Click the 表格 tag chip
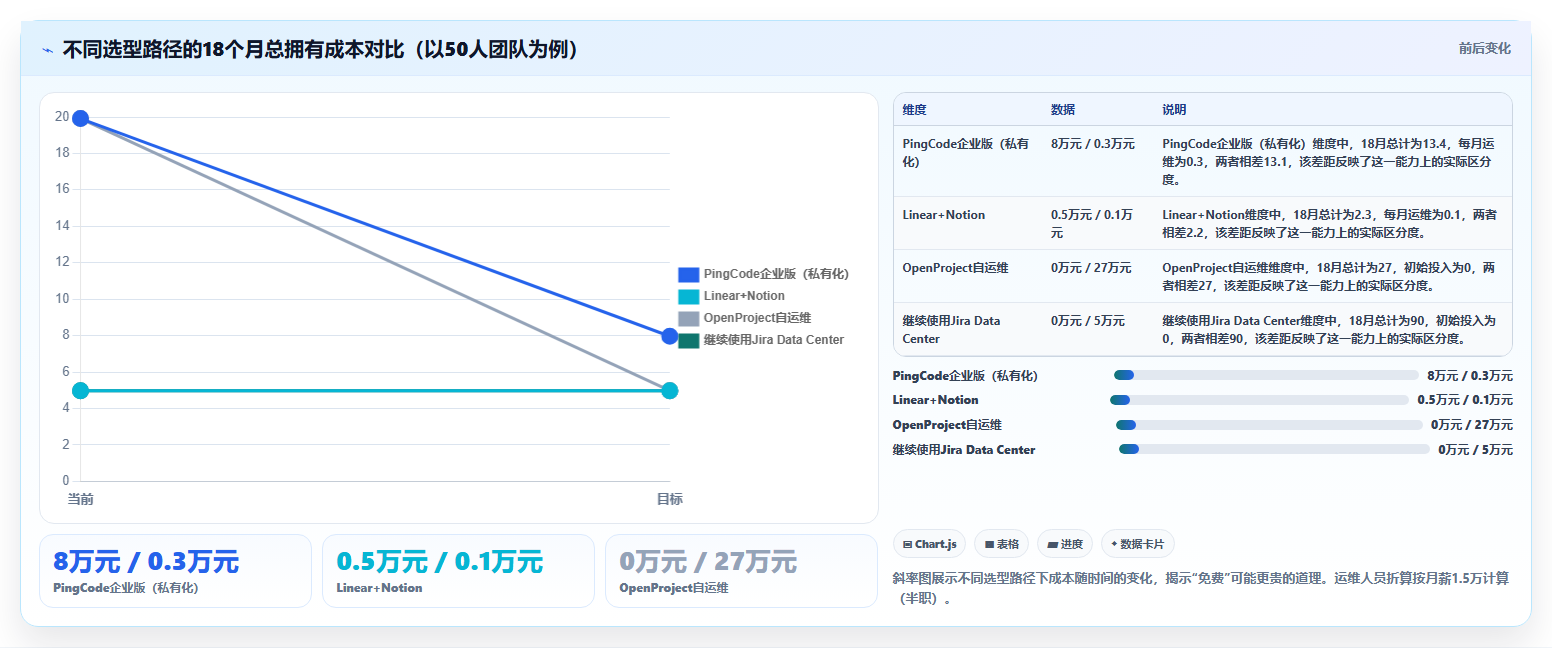 [1001, 544]
